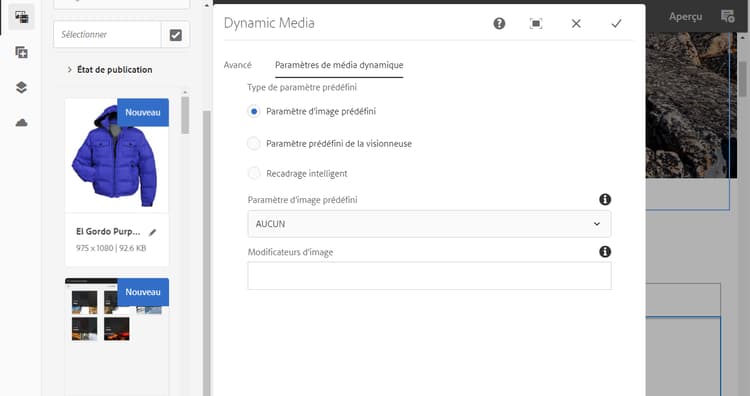Select Paramètre d'image prédéfini radio button
Viewport: 750px width, 396px height.
tap(254, 111)
